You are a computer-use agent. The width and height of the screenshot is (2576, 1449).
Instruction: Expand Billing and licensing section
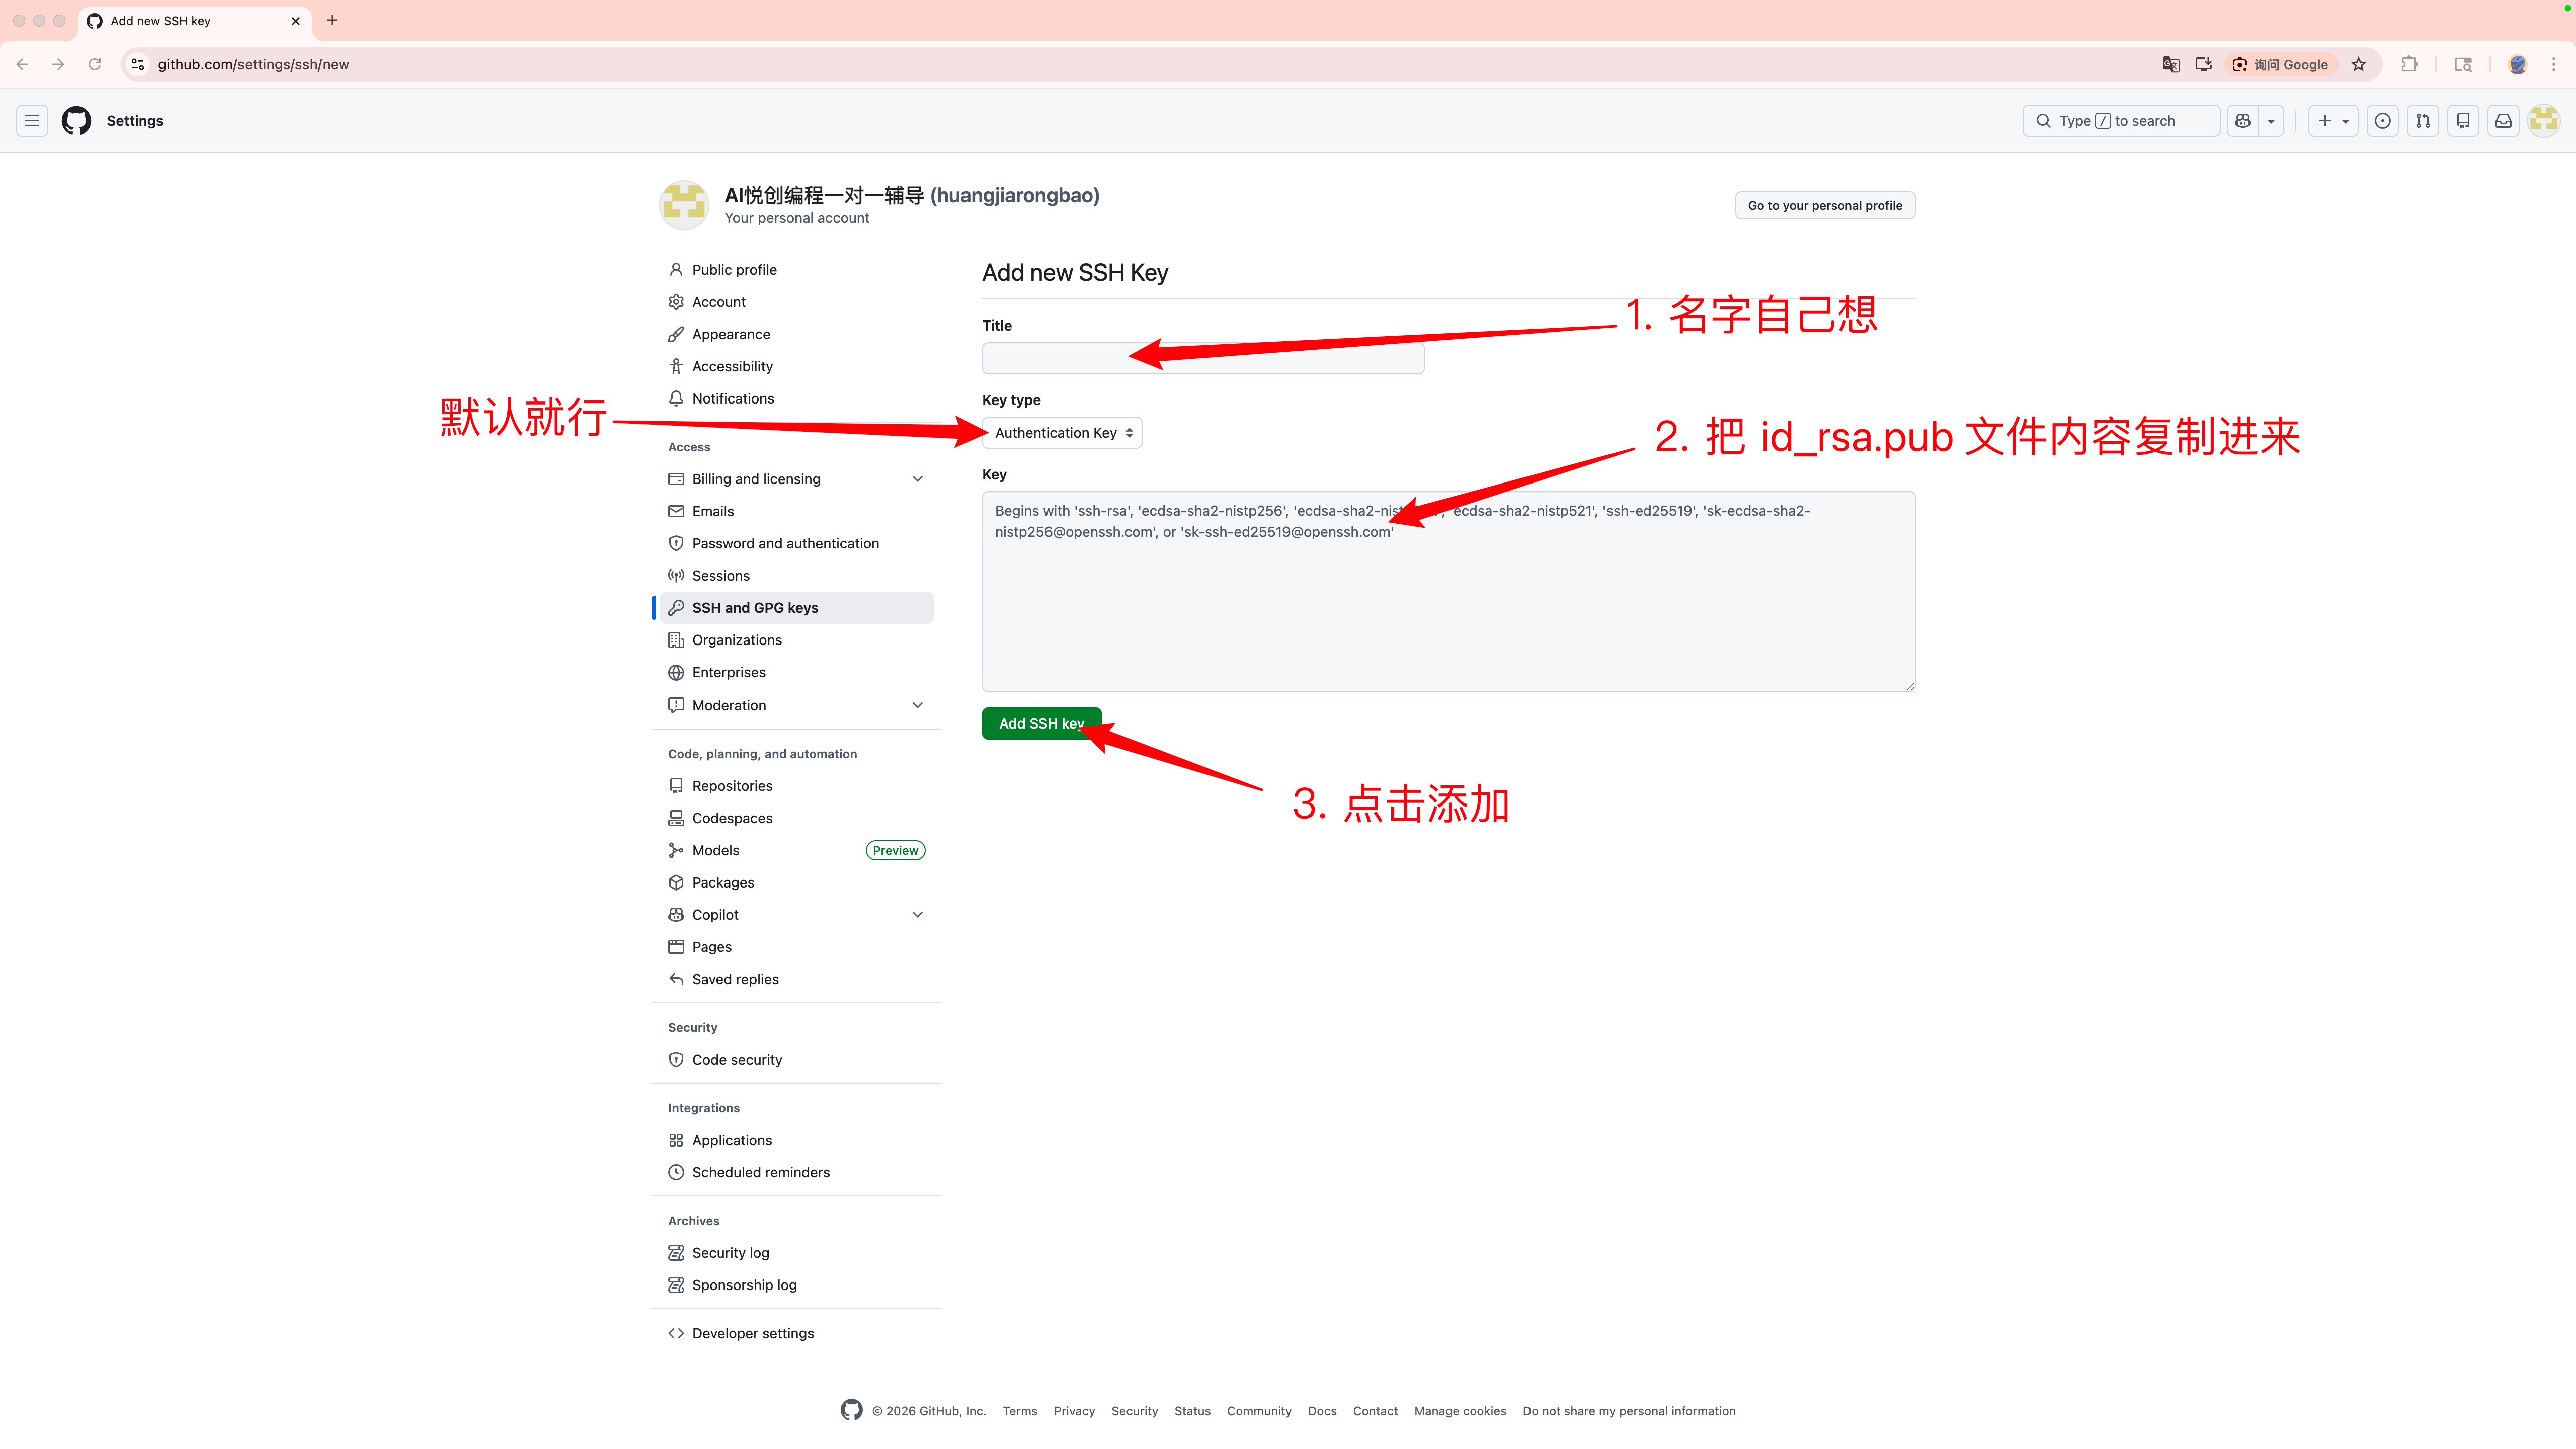point(796,479)
